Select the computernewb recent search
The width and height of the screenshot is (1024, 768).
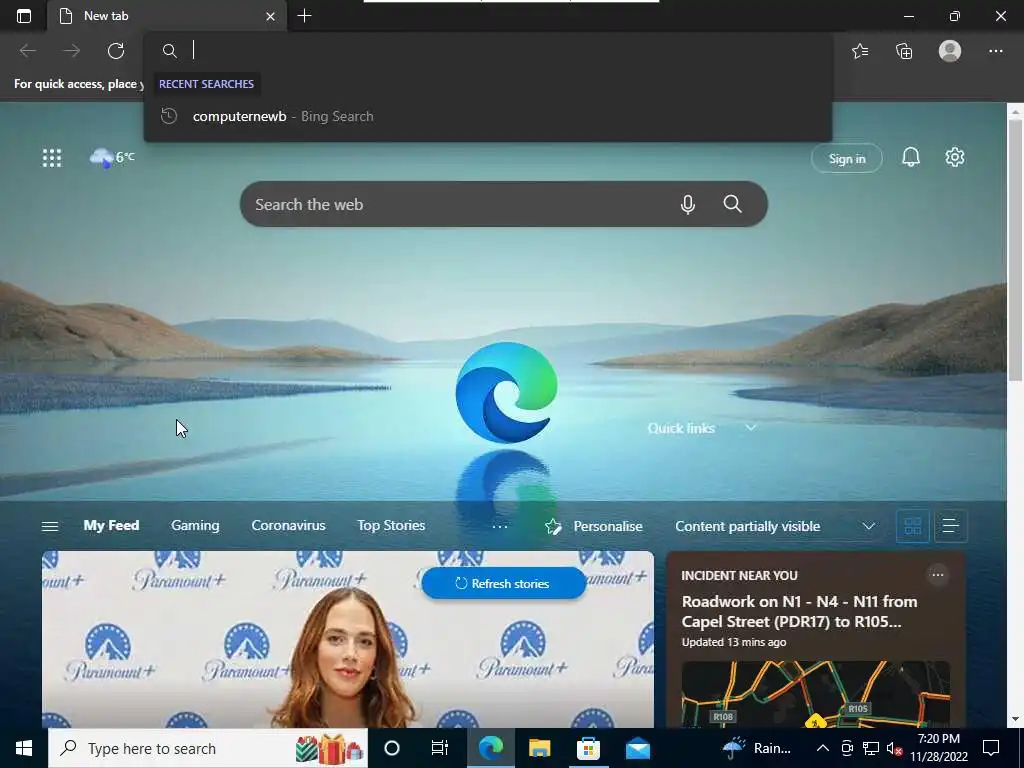[x=487, y=116]
